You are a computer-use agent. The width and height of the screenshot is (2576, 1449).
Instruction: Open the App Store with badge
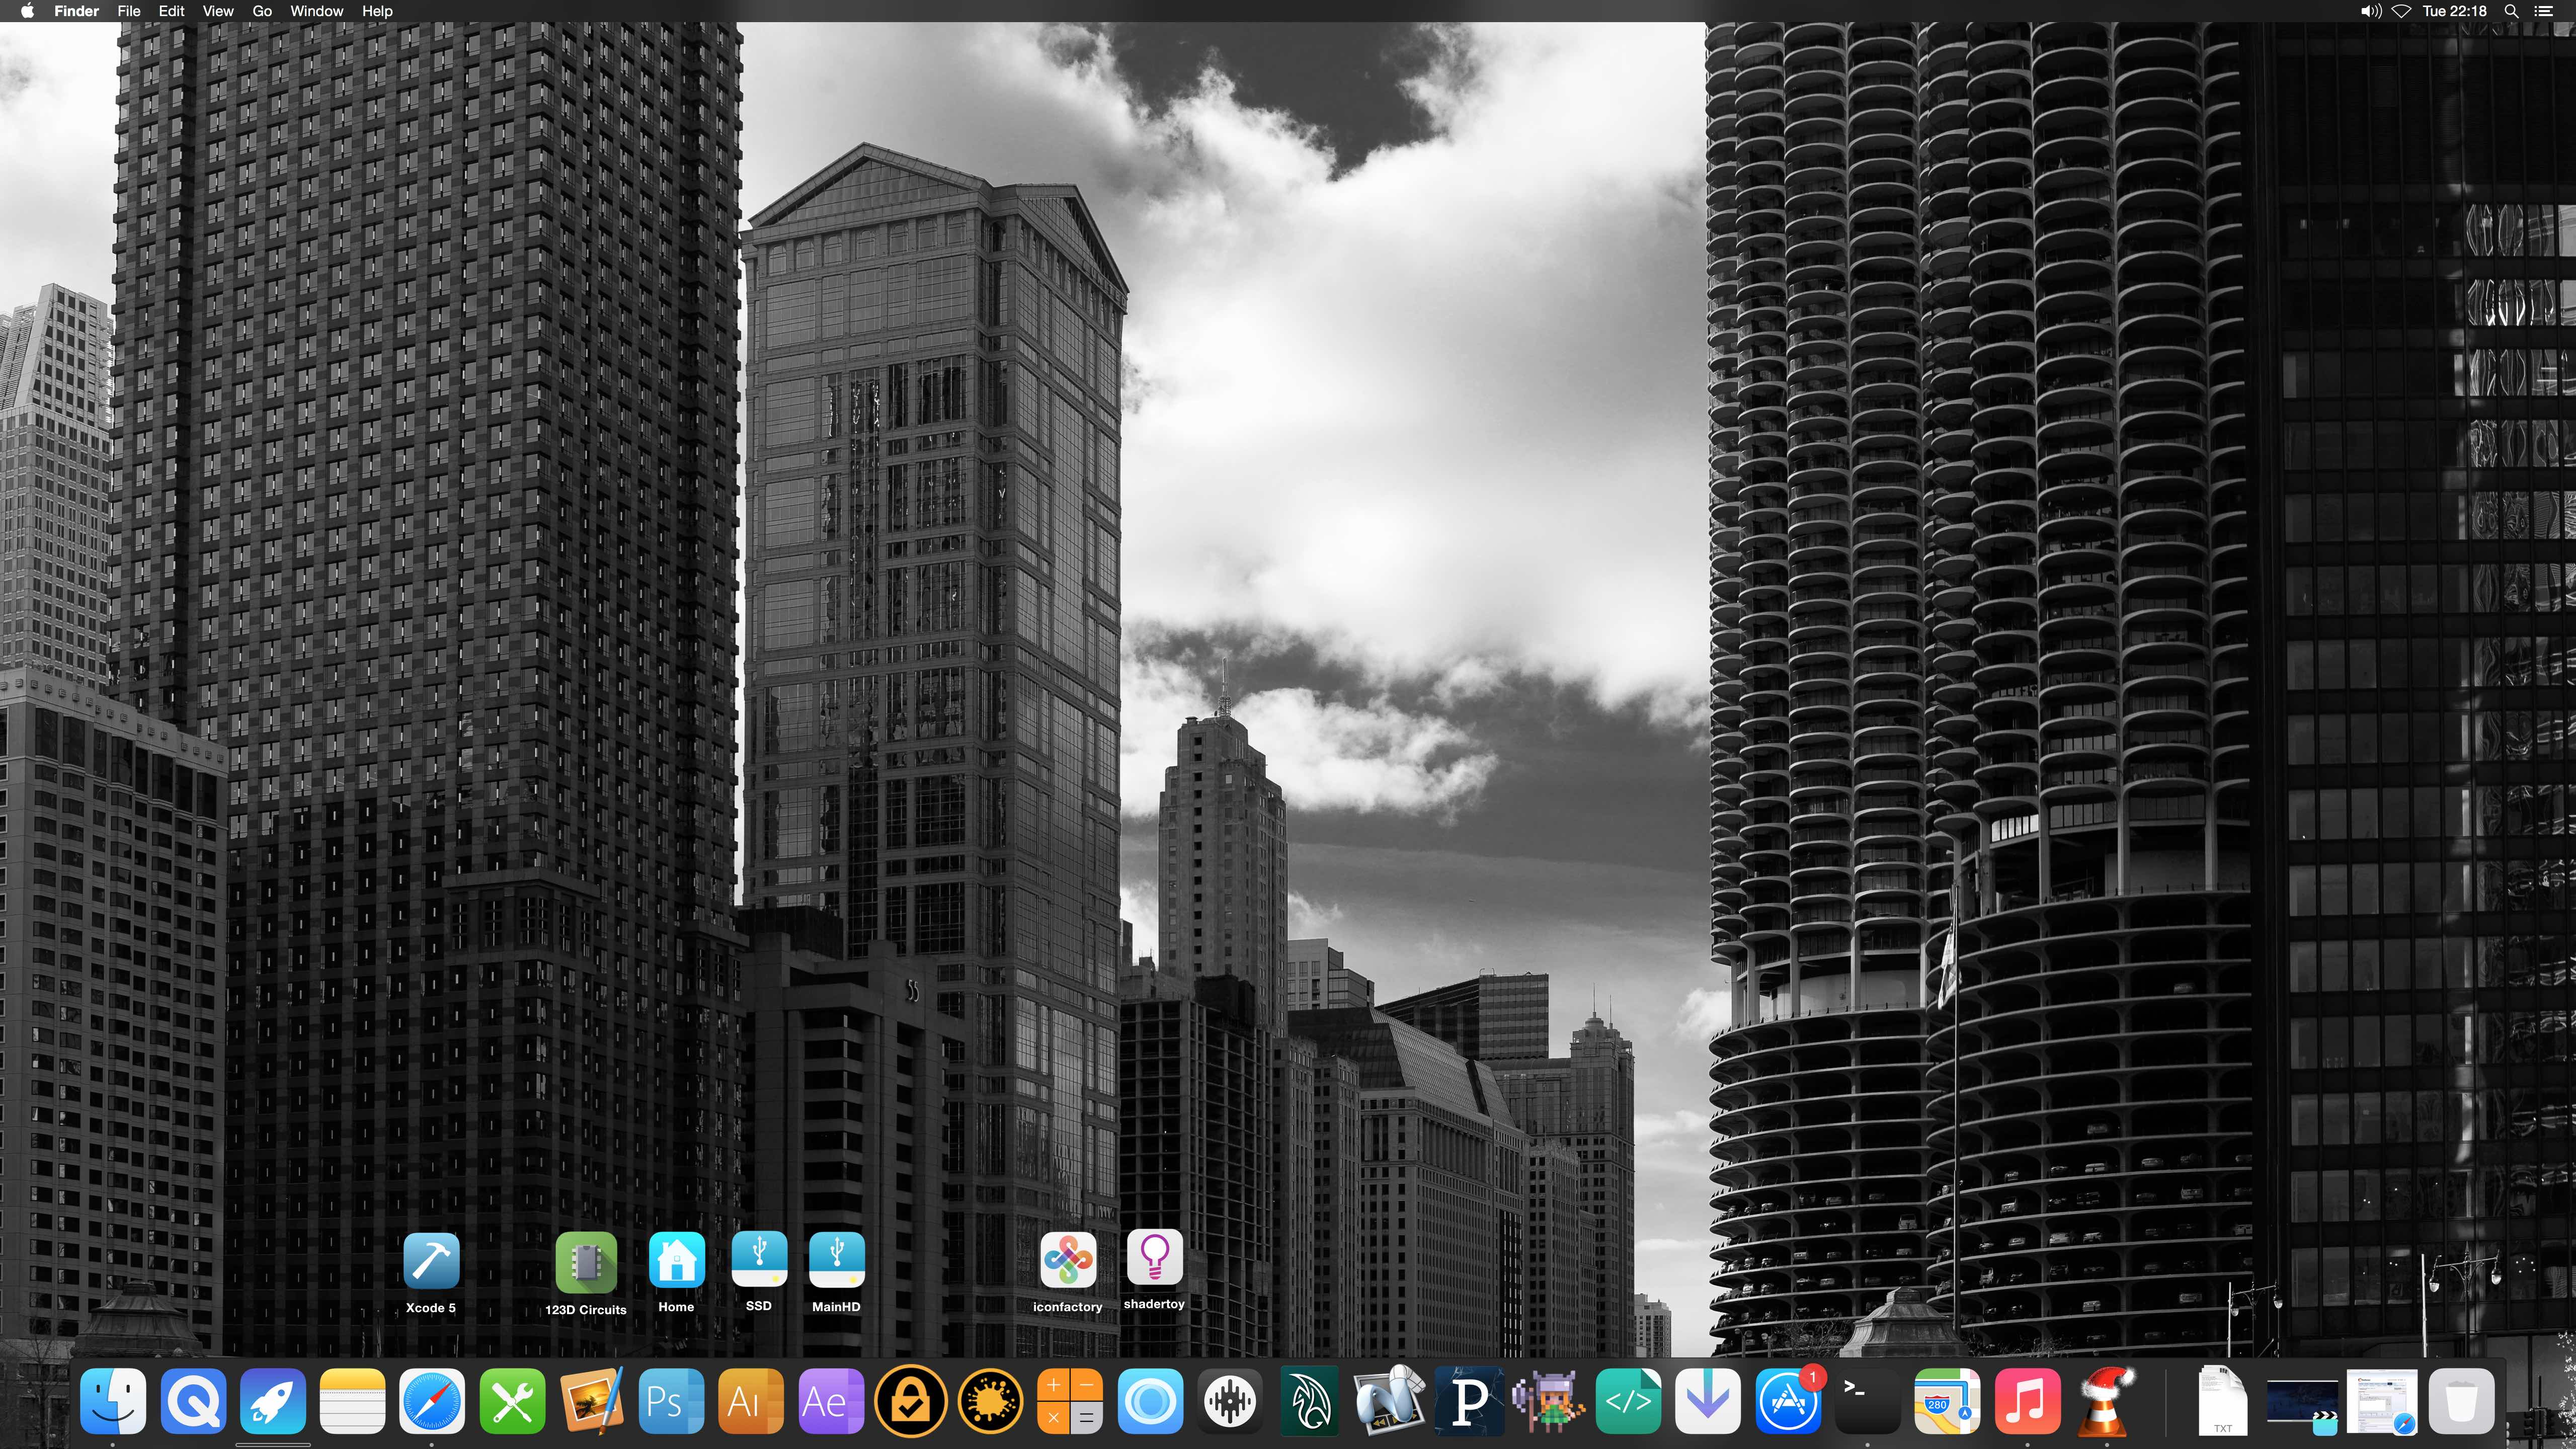click(1787, 1401)
